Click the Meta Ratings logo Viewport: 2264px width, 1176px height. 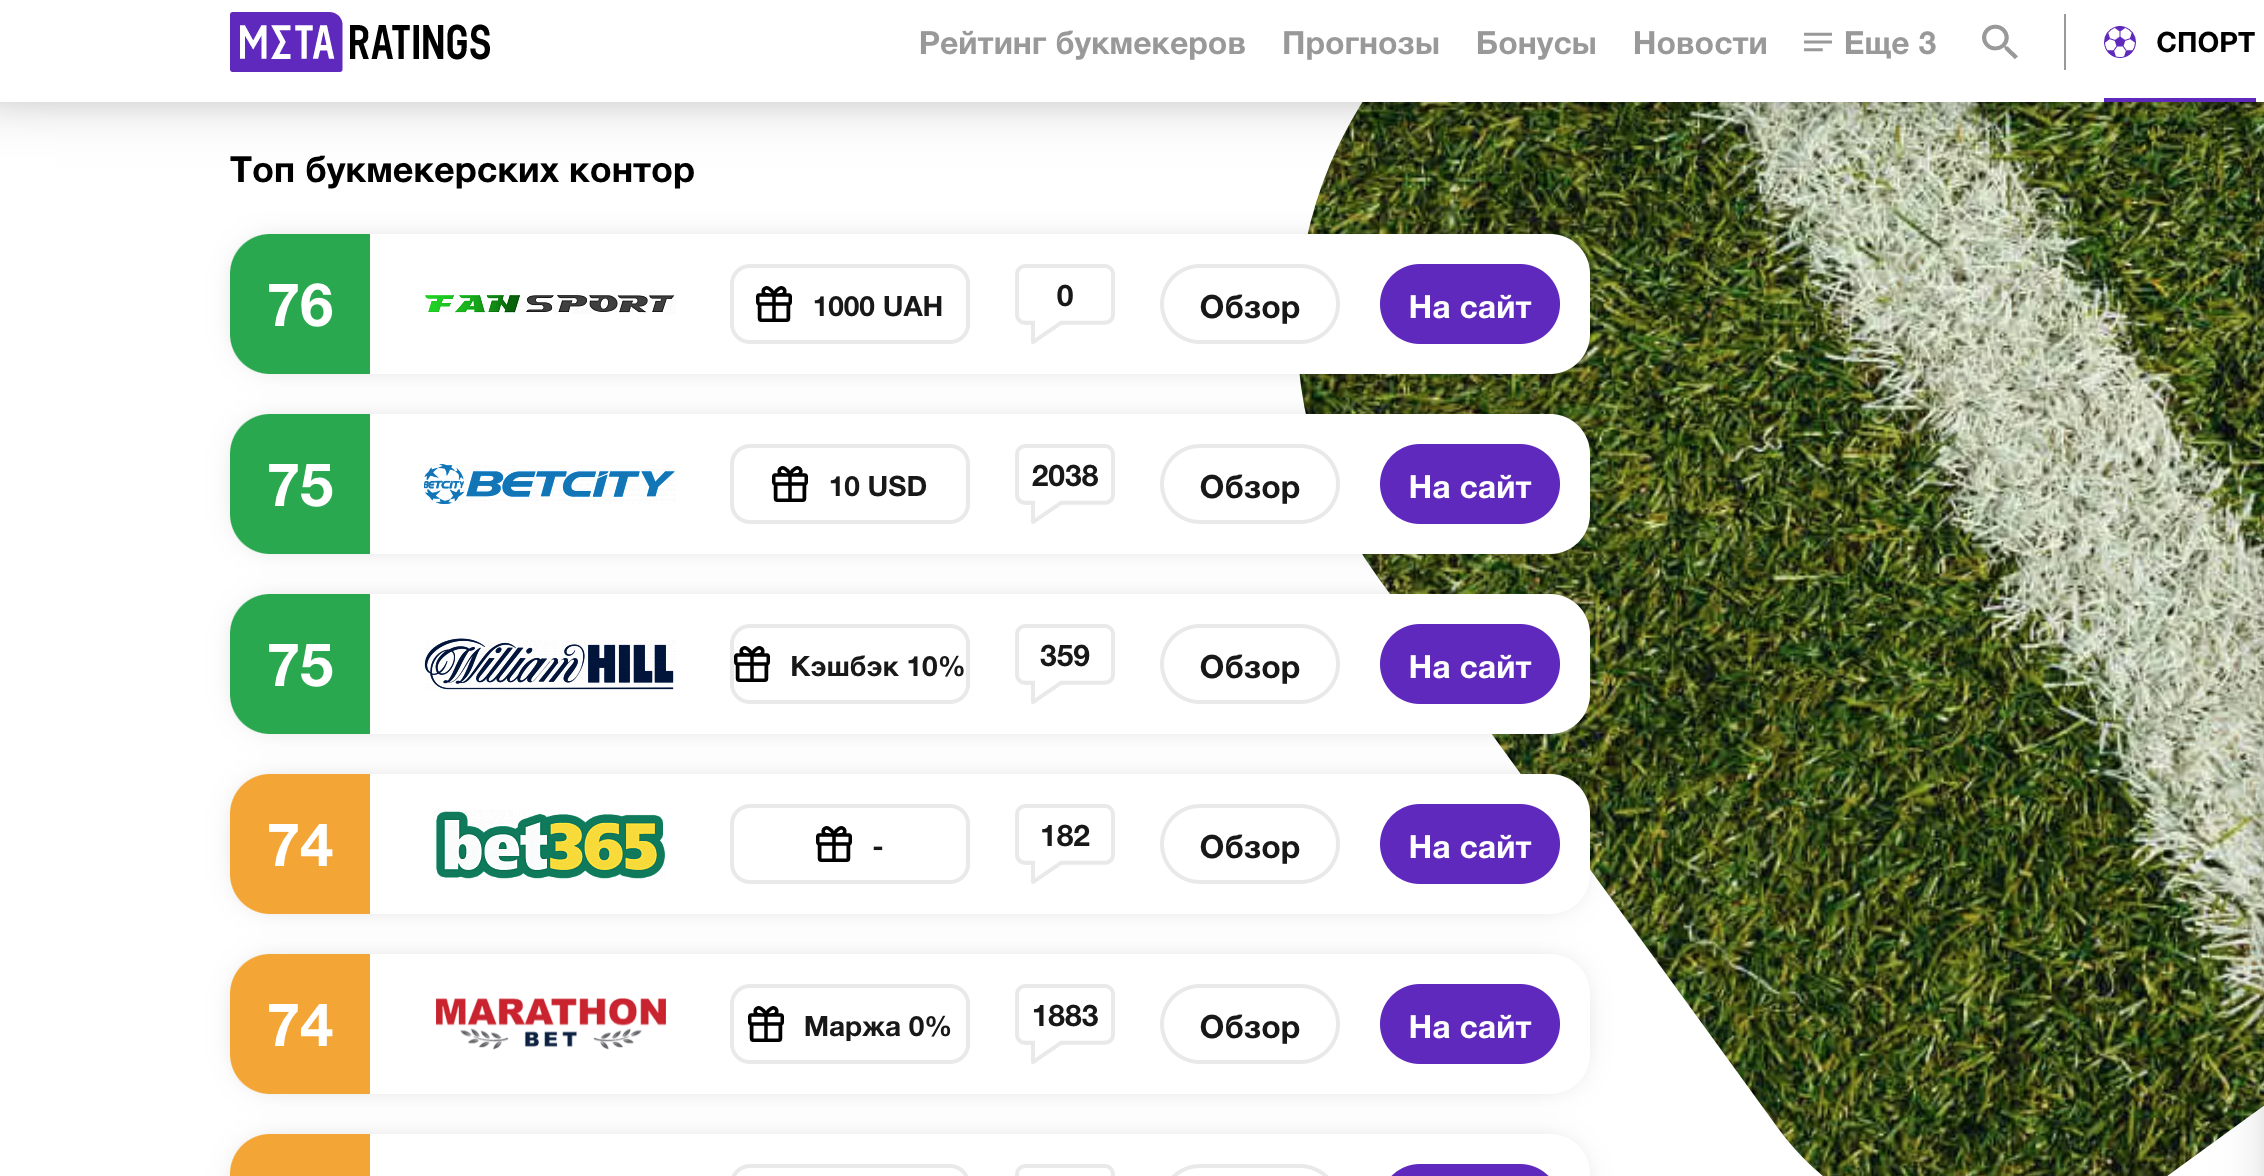pyautogui.click(x=360, y=42)
